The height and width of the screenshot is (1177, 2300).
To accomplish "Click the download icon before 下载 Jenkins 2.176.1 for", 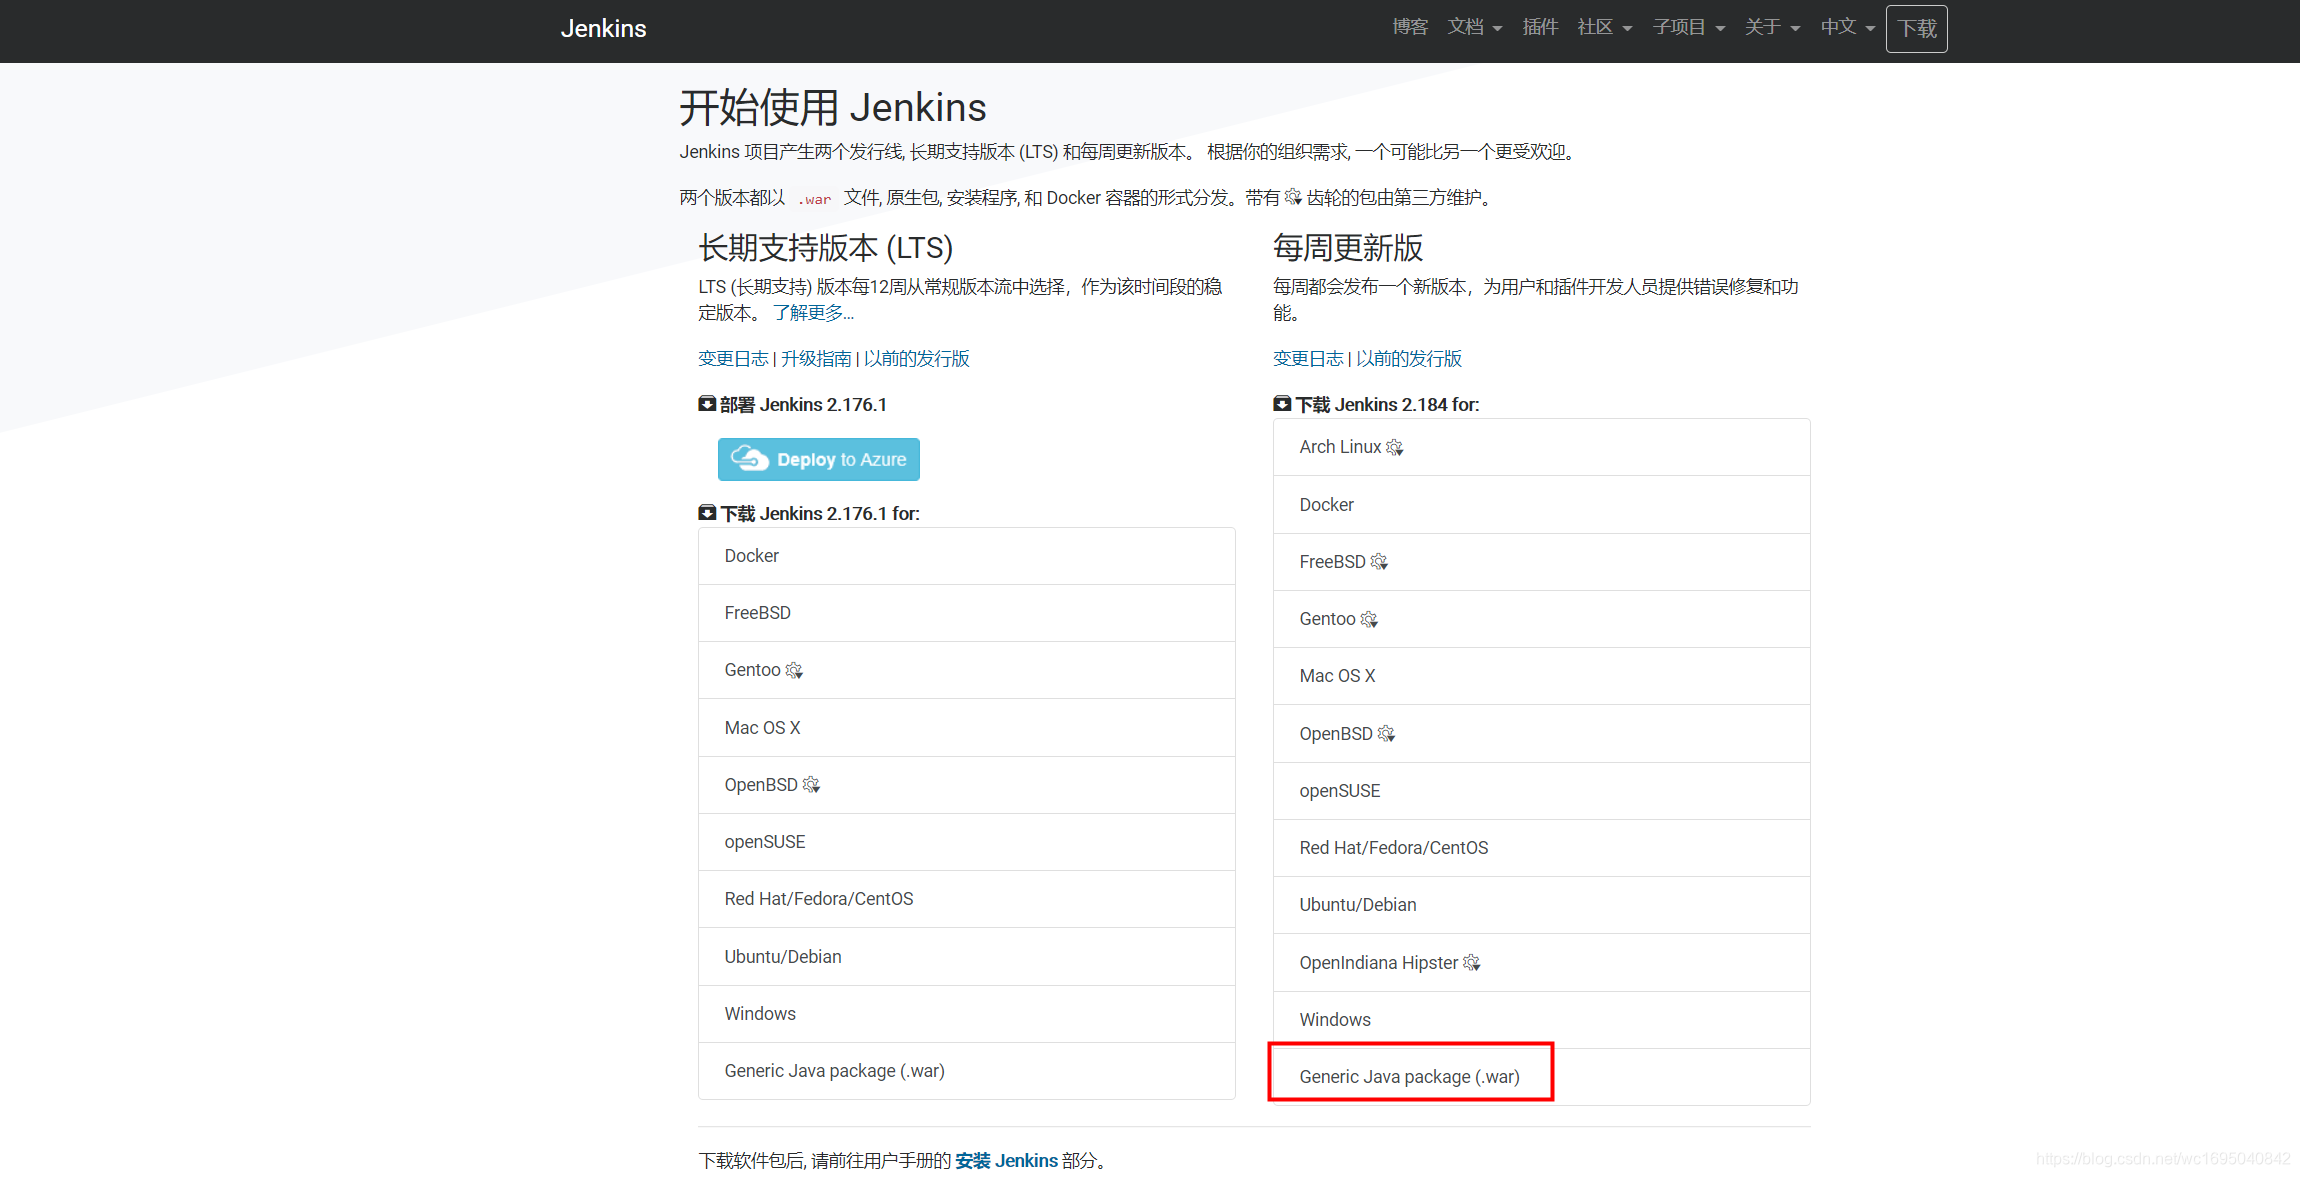I will click(707, 513).
